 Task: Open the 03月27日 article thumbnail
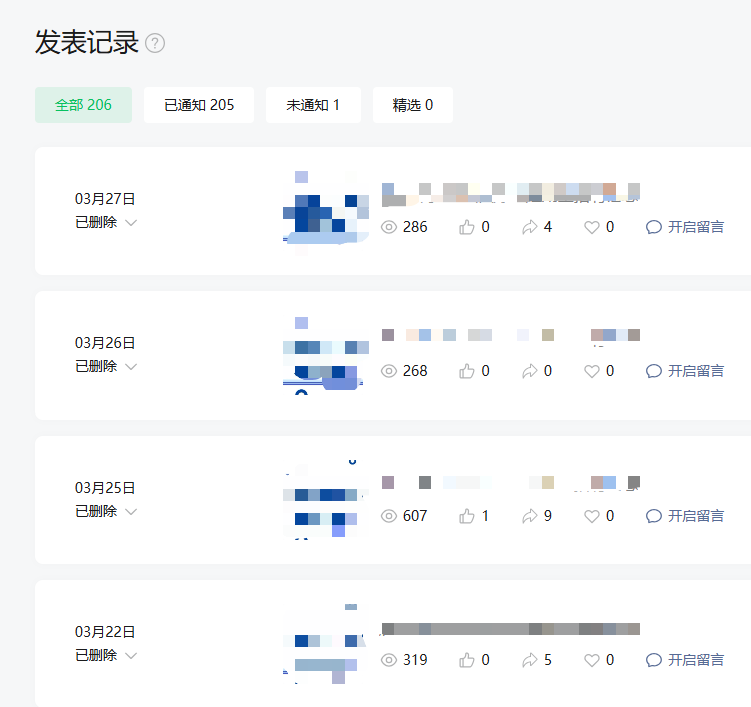coord(326,211)
